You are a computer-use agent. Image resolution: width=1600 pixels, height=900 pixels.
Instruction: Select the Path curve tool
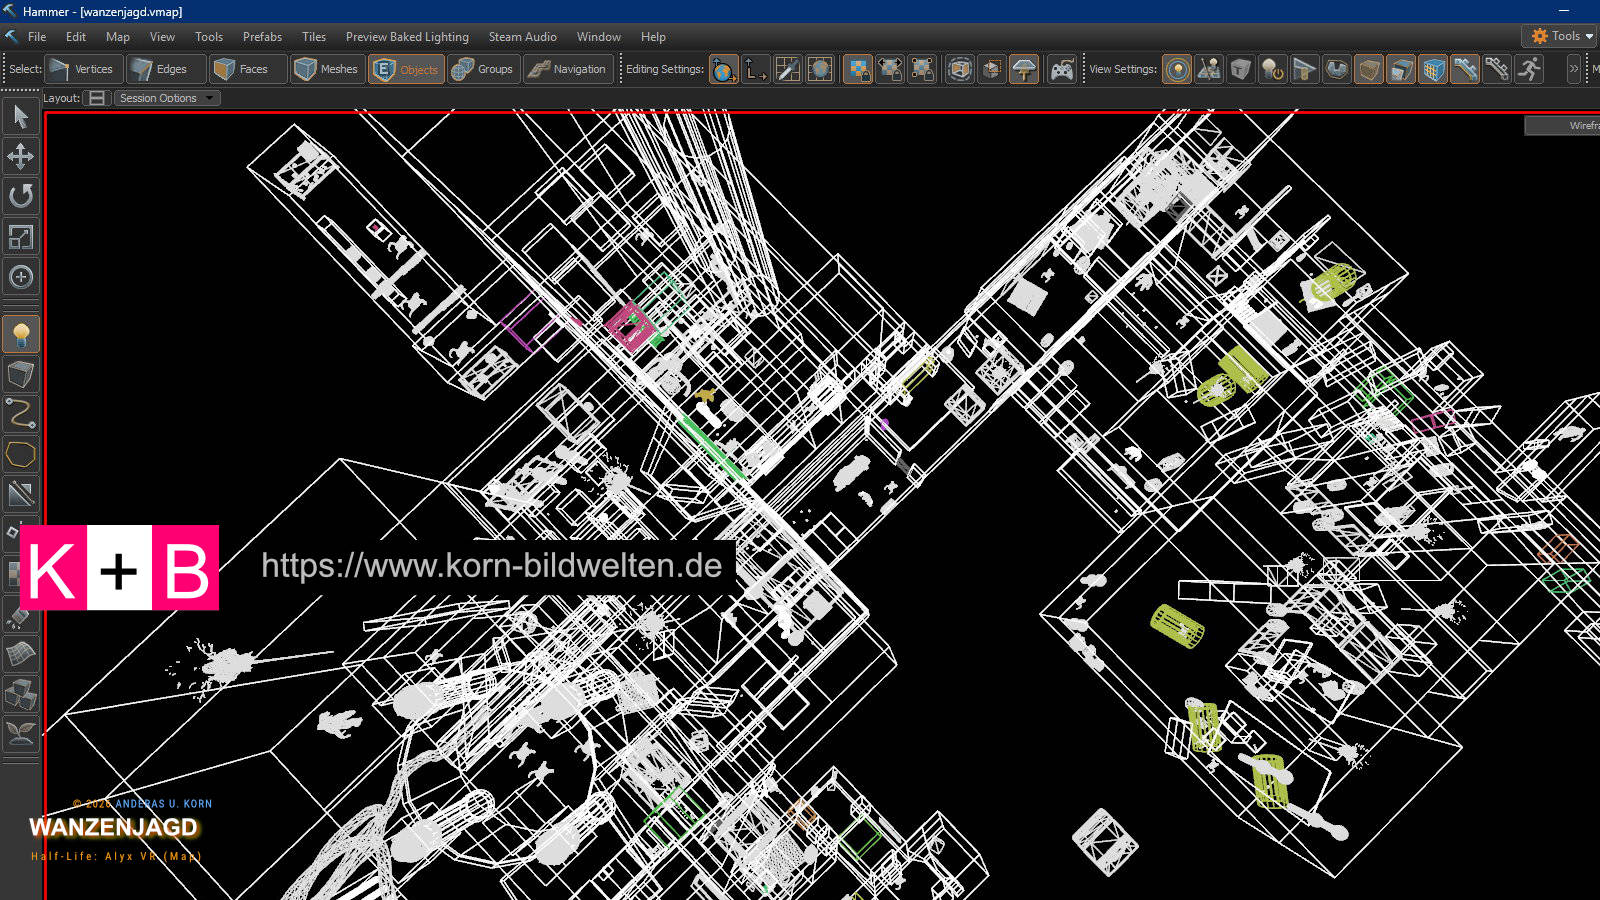[x=20, y=414]
